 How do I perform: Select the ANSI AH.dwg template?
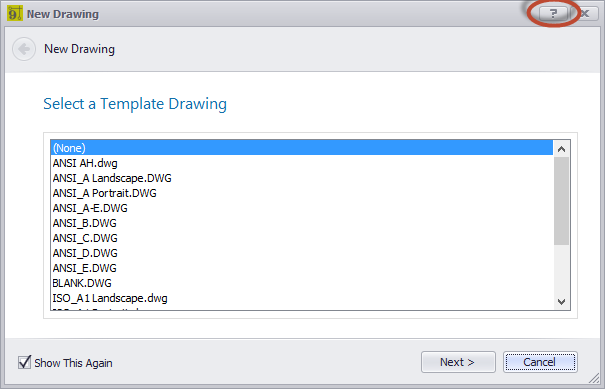pyautogui.click(x=302, y=163)
